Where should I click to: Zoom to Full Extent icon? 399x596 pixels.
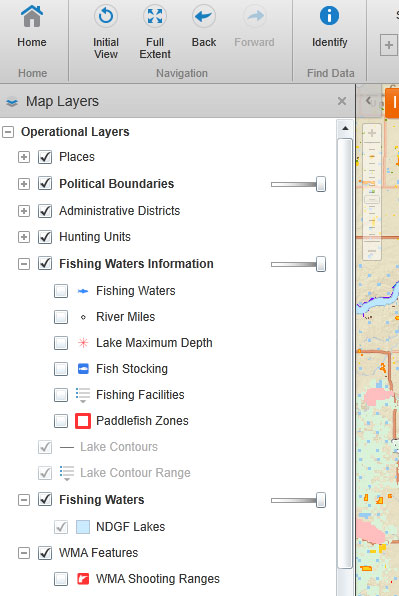click(155, 16)
